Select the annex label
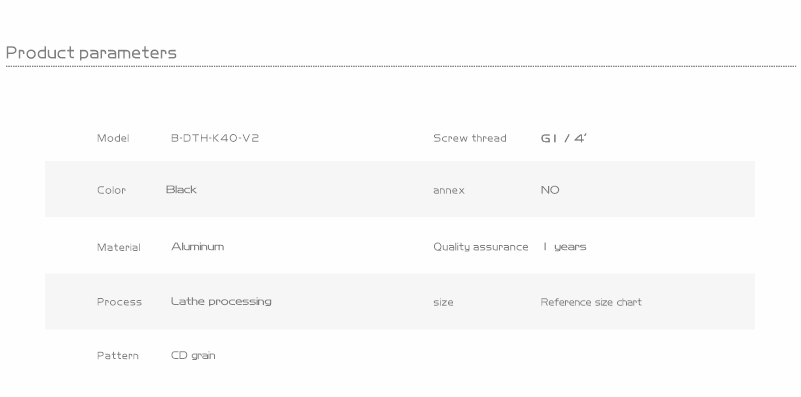801x397 pixels. [x=449, y=190]
